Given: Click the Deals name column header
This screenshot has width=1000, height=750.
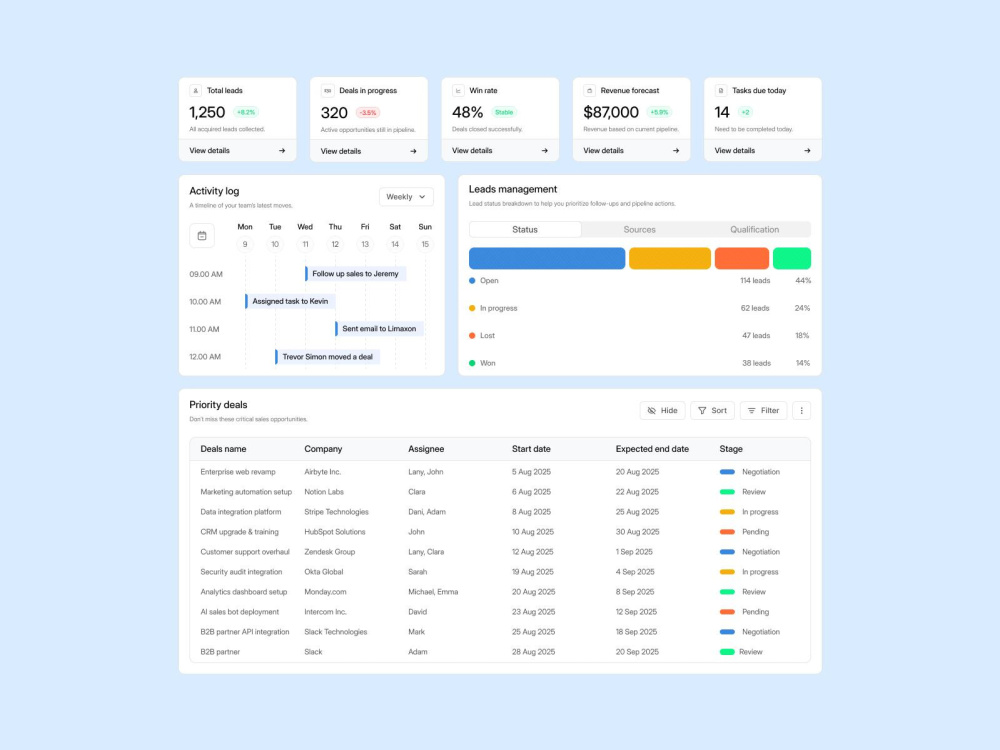Looking at the screenshot, I should (223, 449).
